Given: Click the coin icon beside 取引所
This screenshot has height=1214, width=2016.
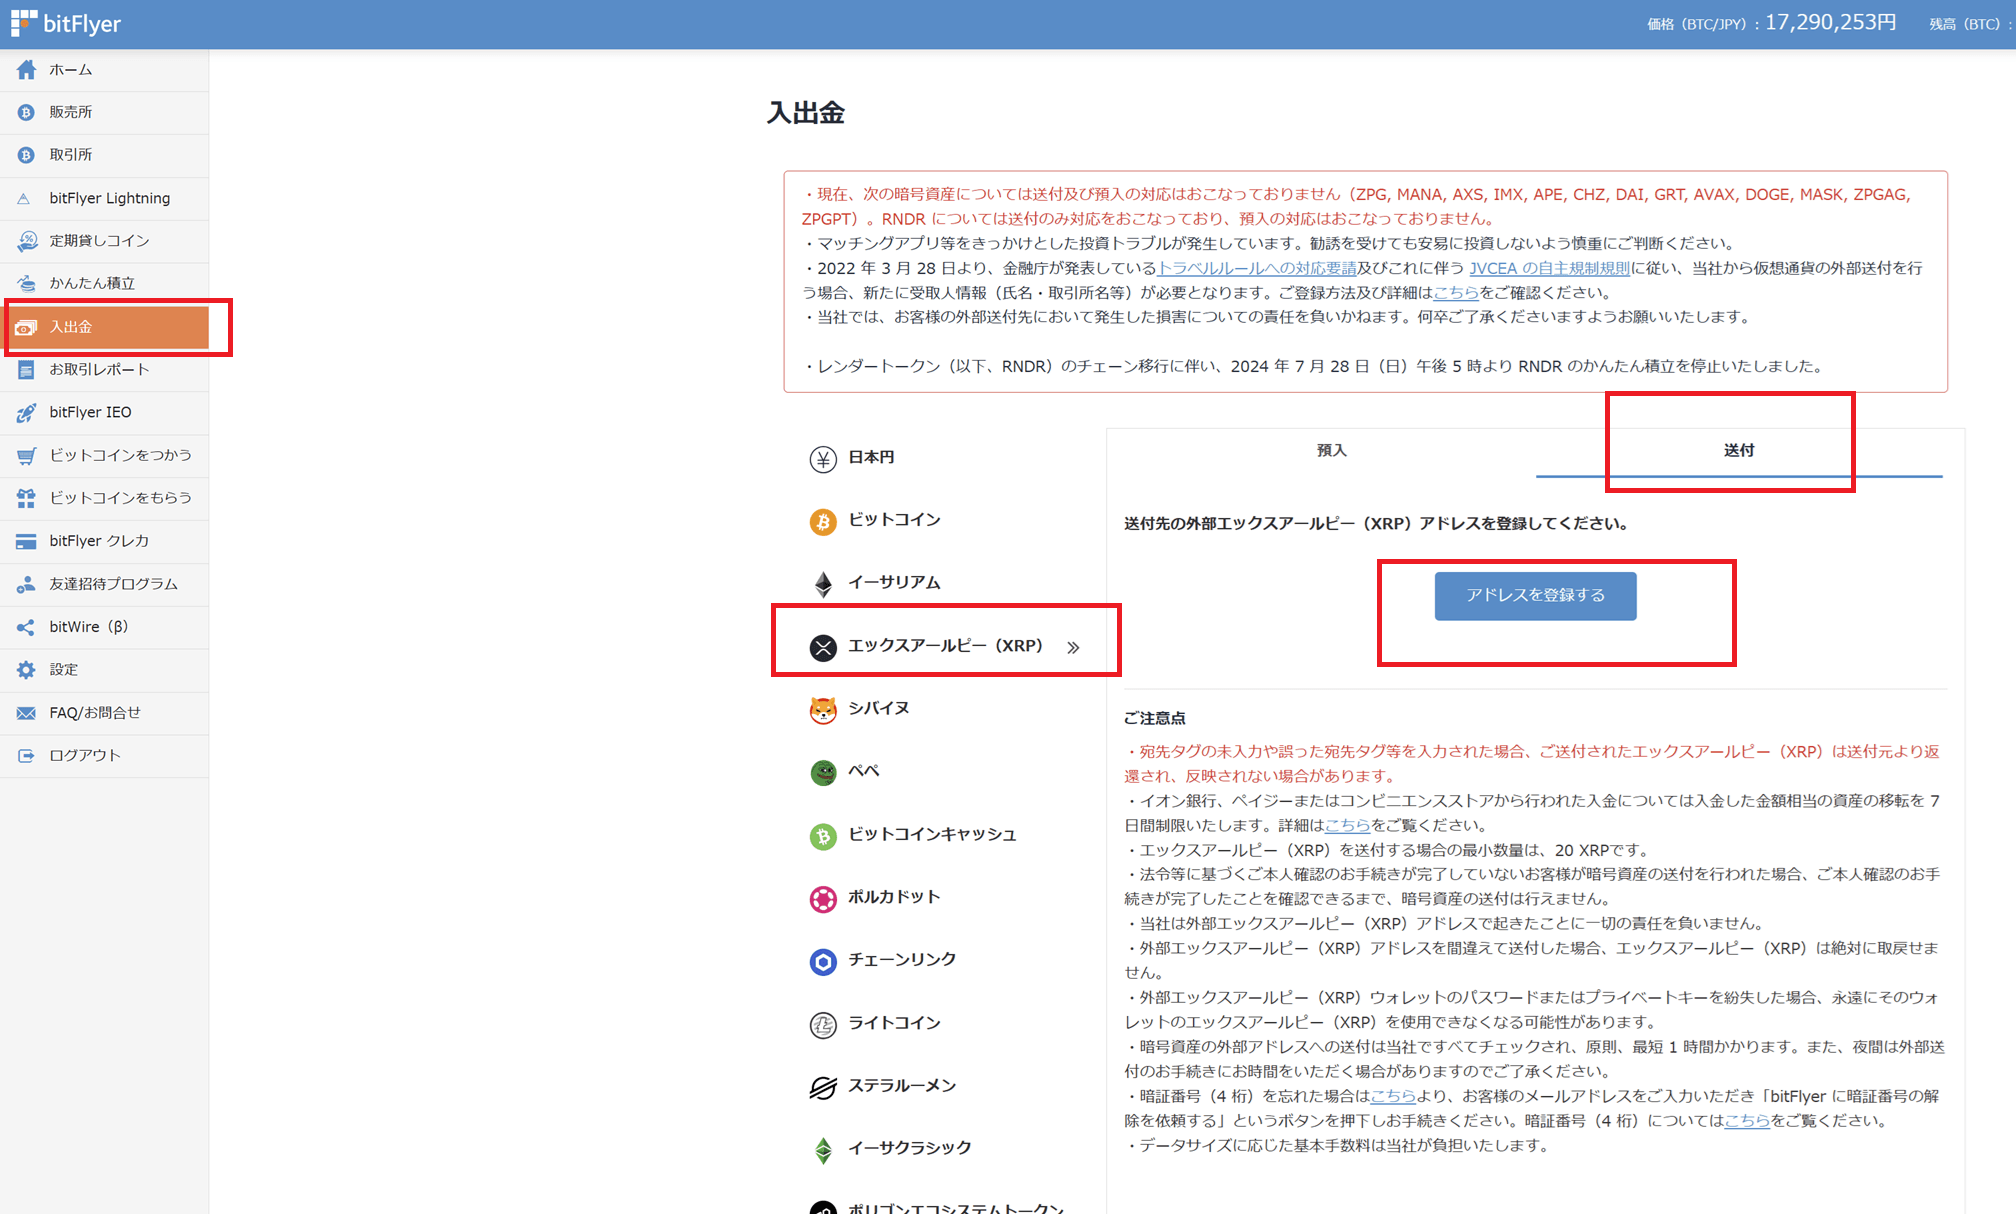Looking at the screenshot, I should pyautogui.click(x=26, y=155).
